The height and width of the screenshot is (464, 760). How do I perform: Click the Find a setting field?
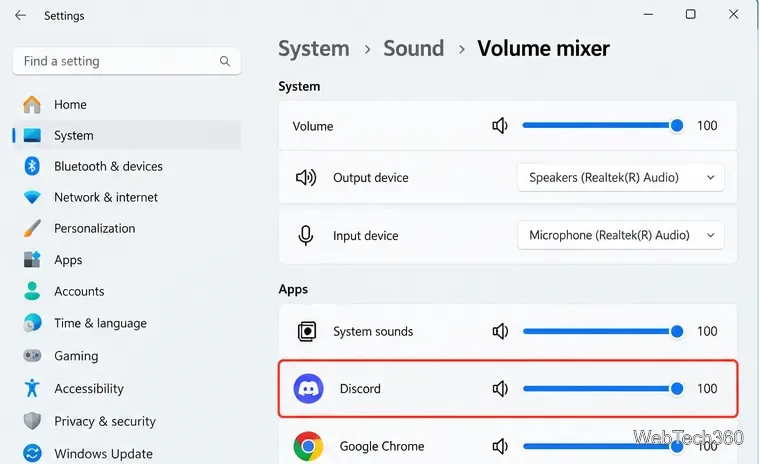point(127,61)
